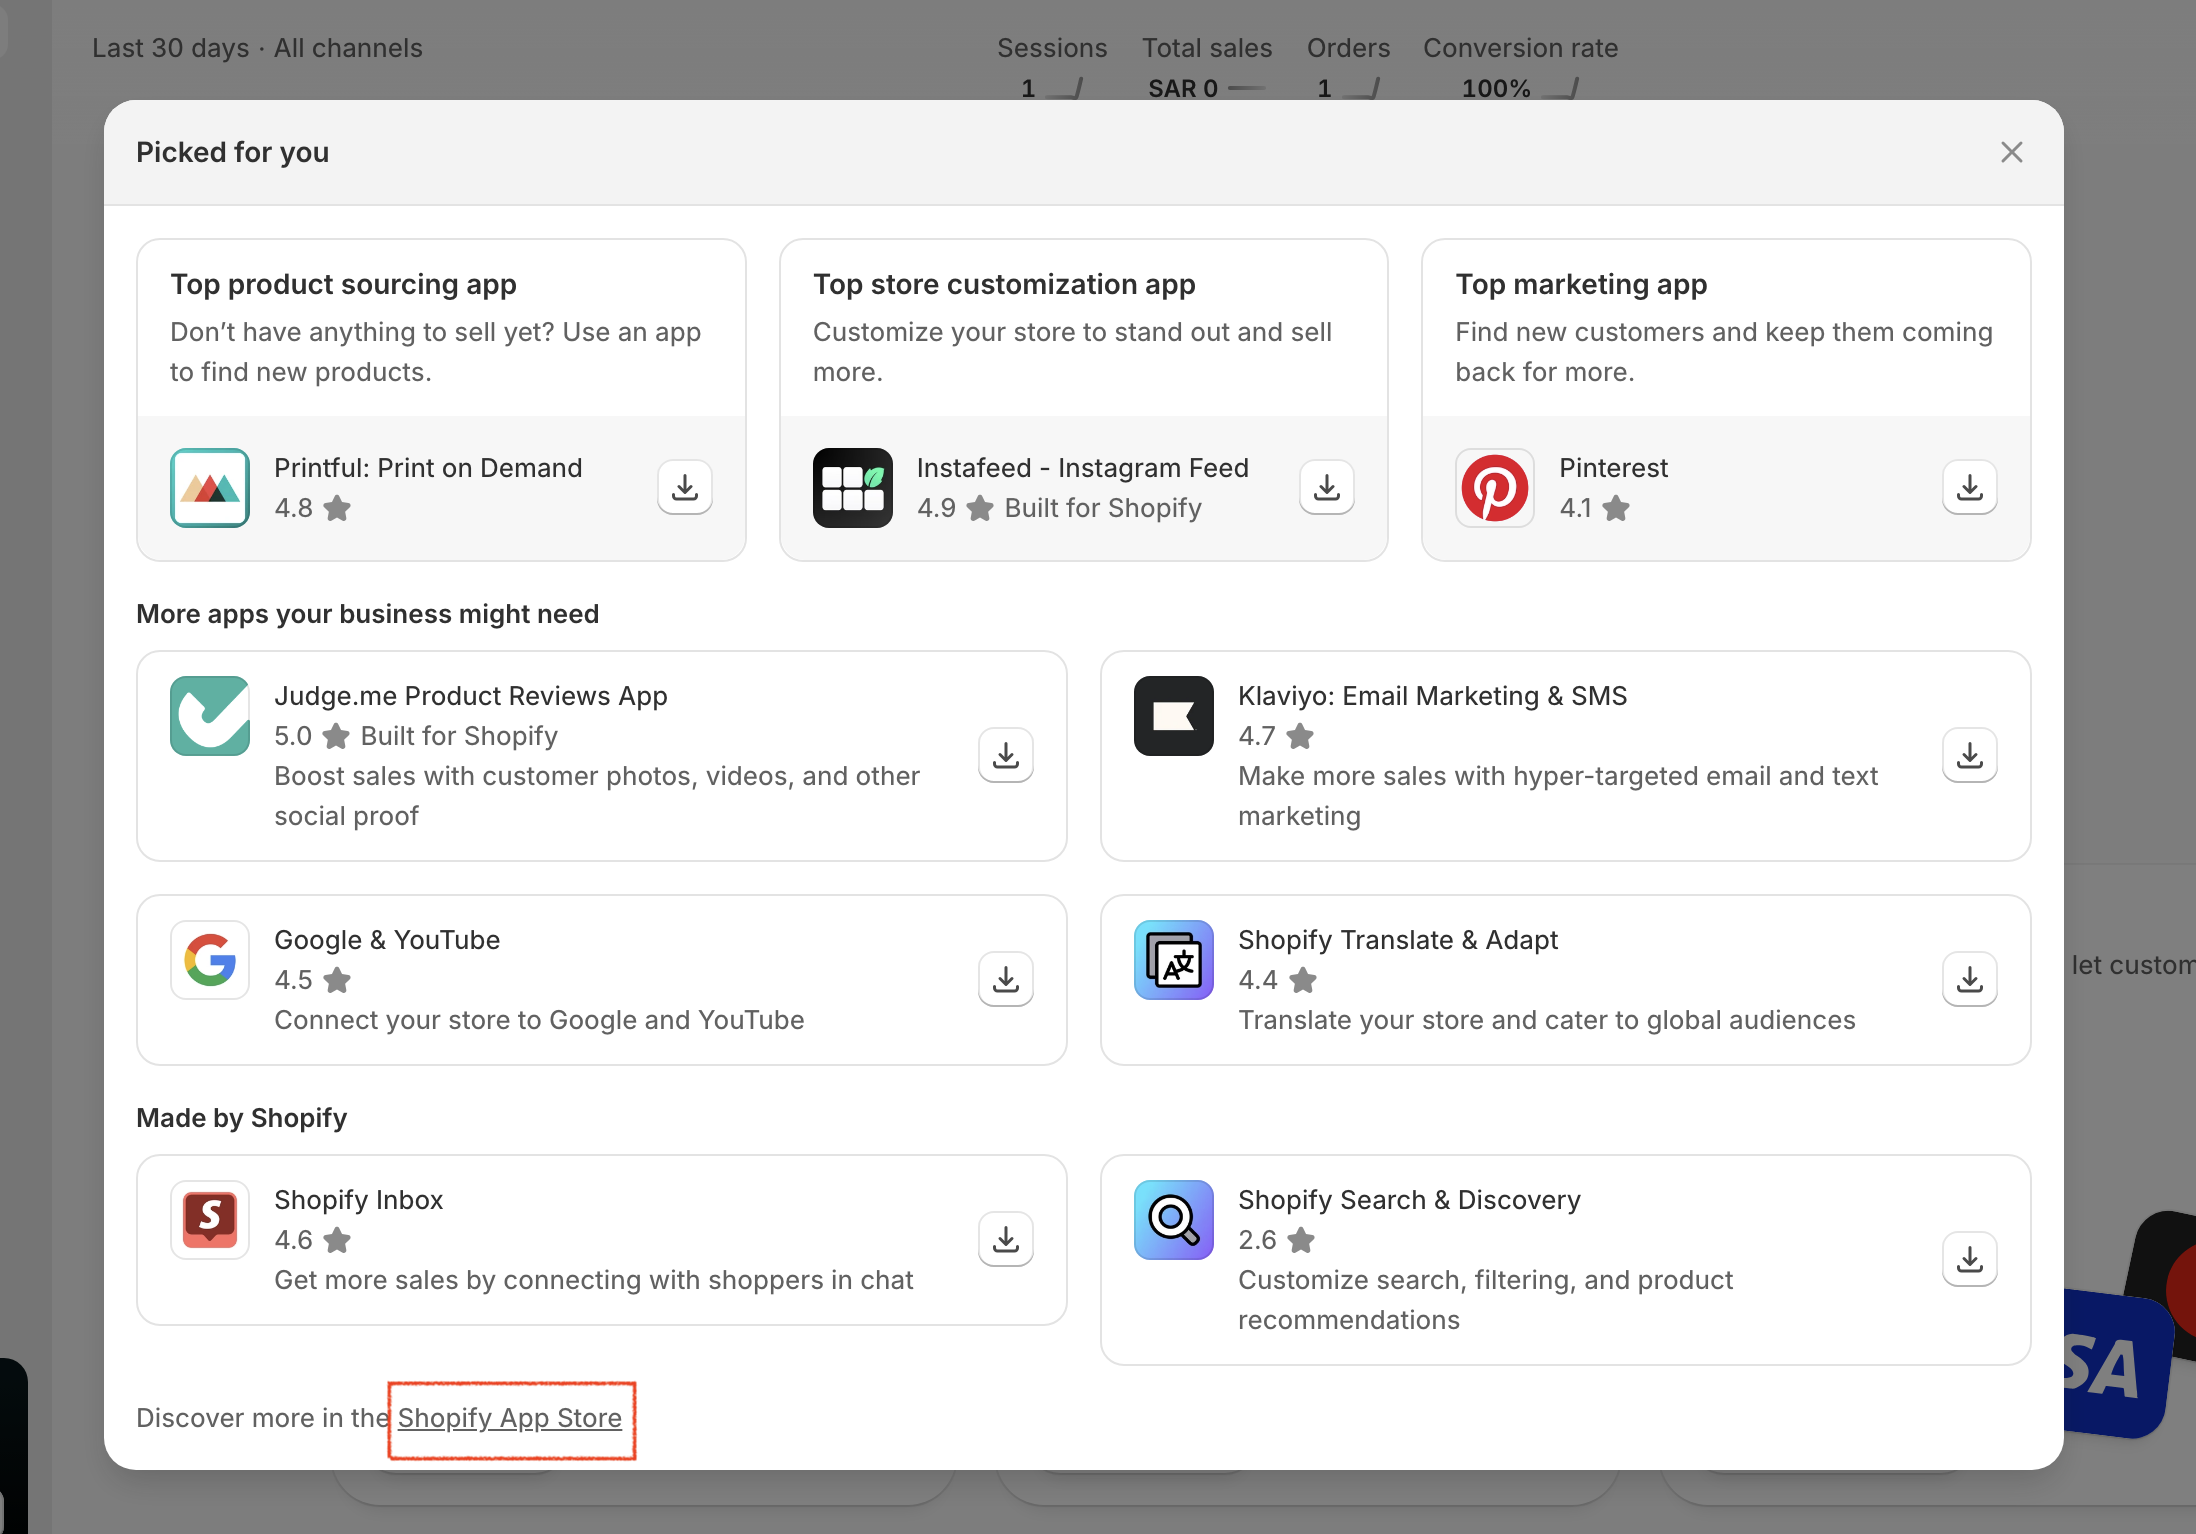Open Printful: Print on Demand title

coord(428,468)
